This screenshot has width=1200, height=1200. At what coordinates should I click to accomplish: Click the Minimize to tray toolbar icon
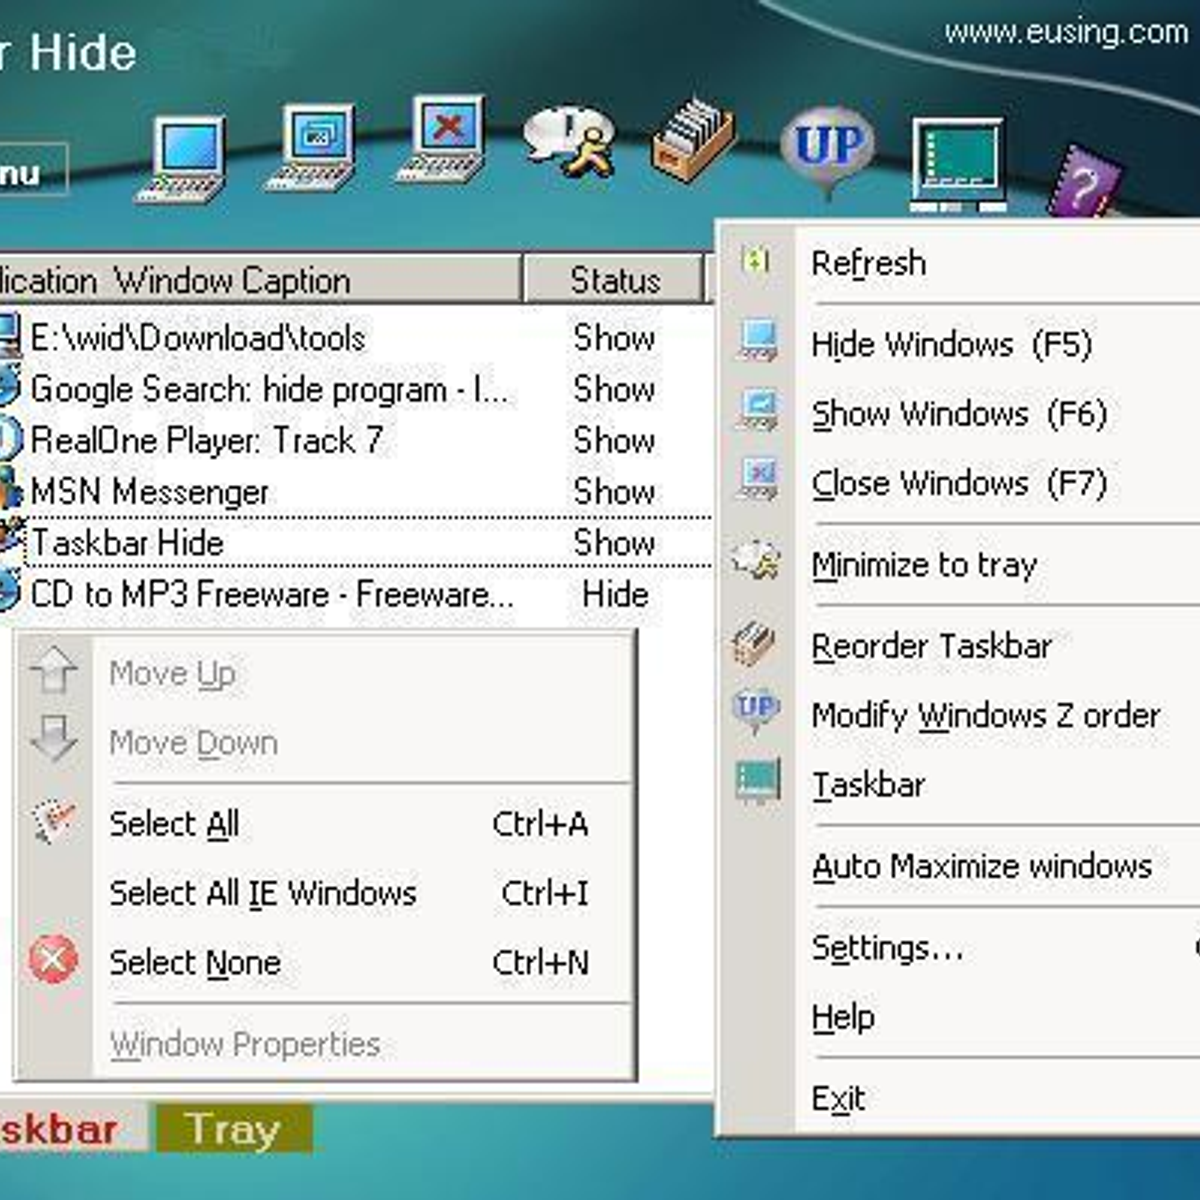(570, 145)
